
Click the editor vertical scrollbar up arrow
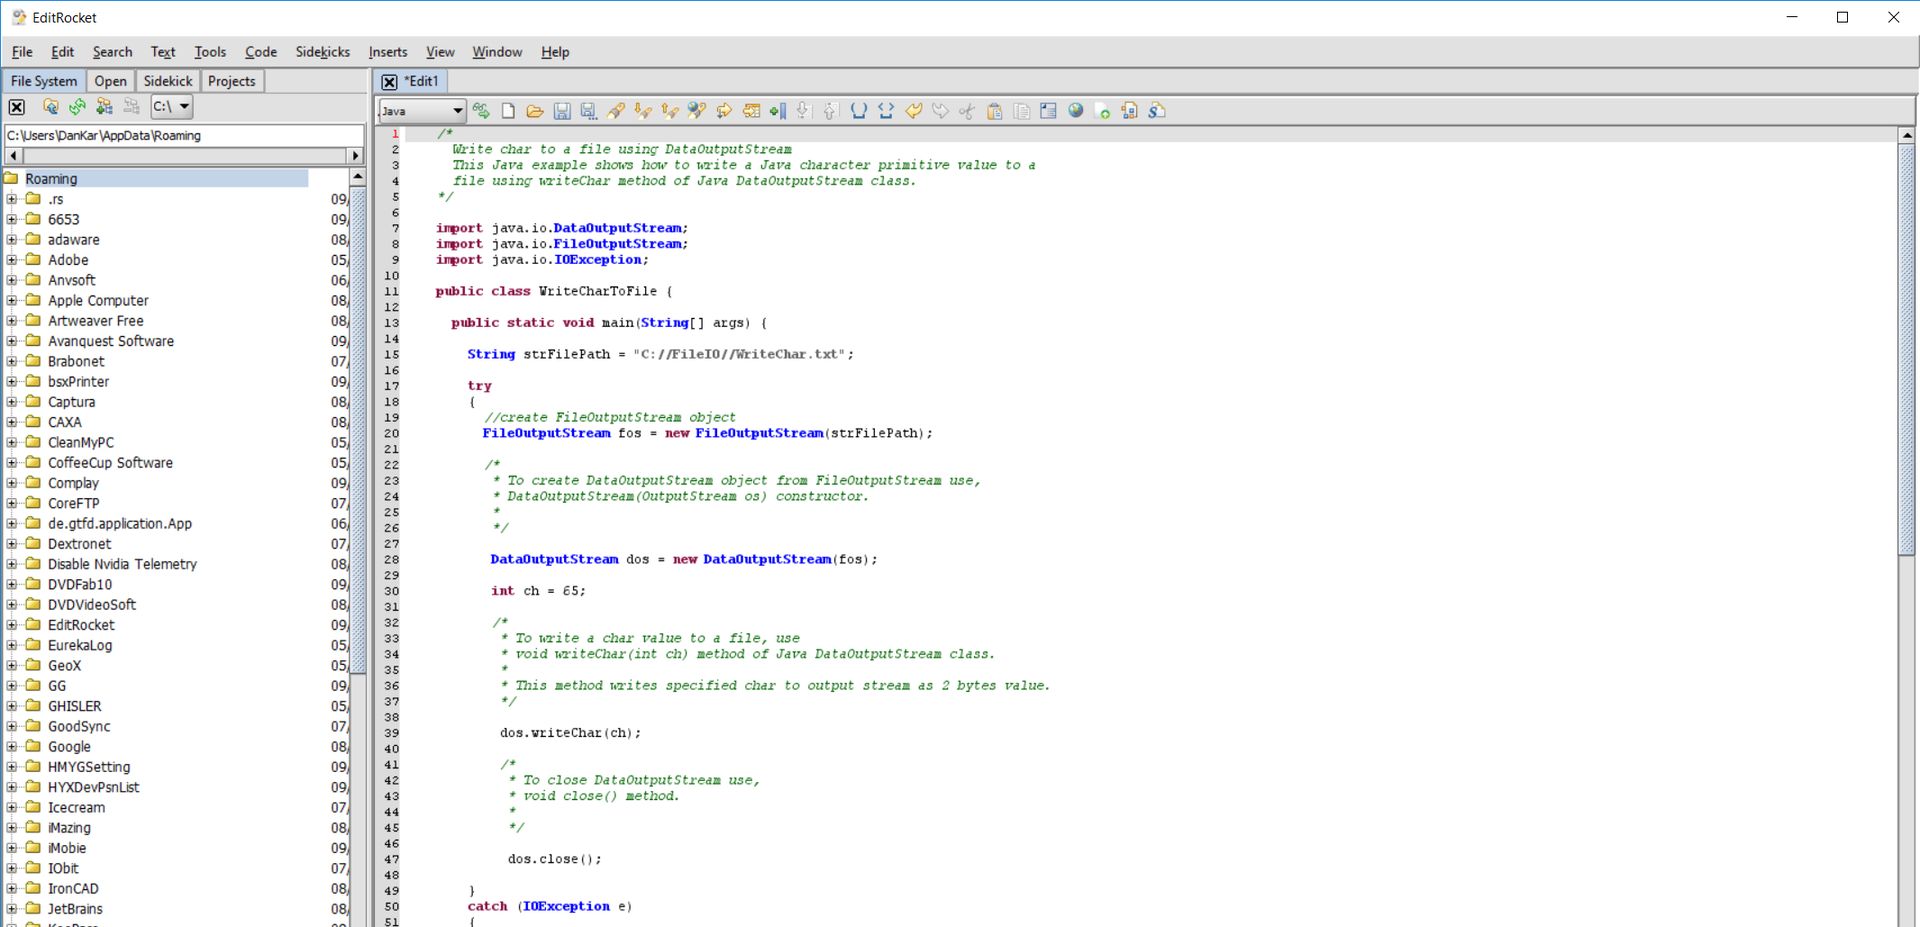pyautogui.click(x=1907, y=135)
